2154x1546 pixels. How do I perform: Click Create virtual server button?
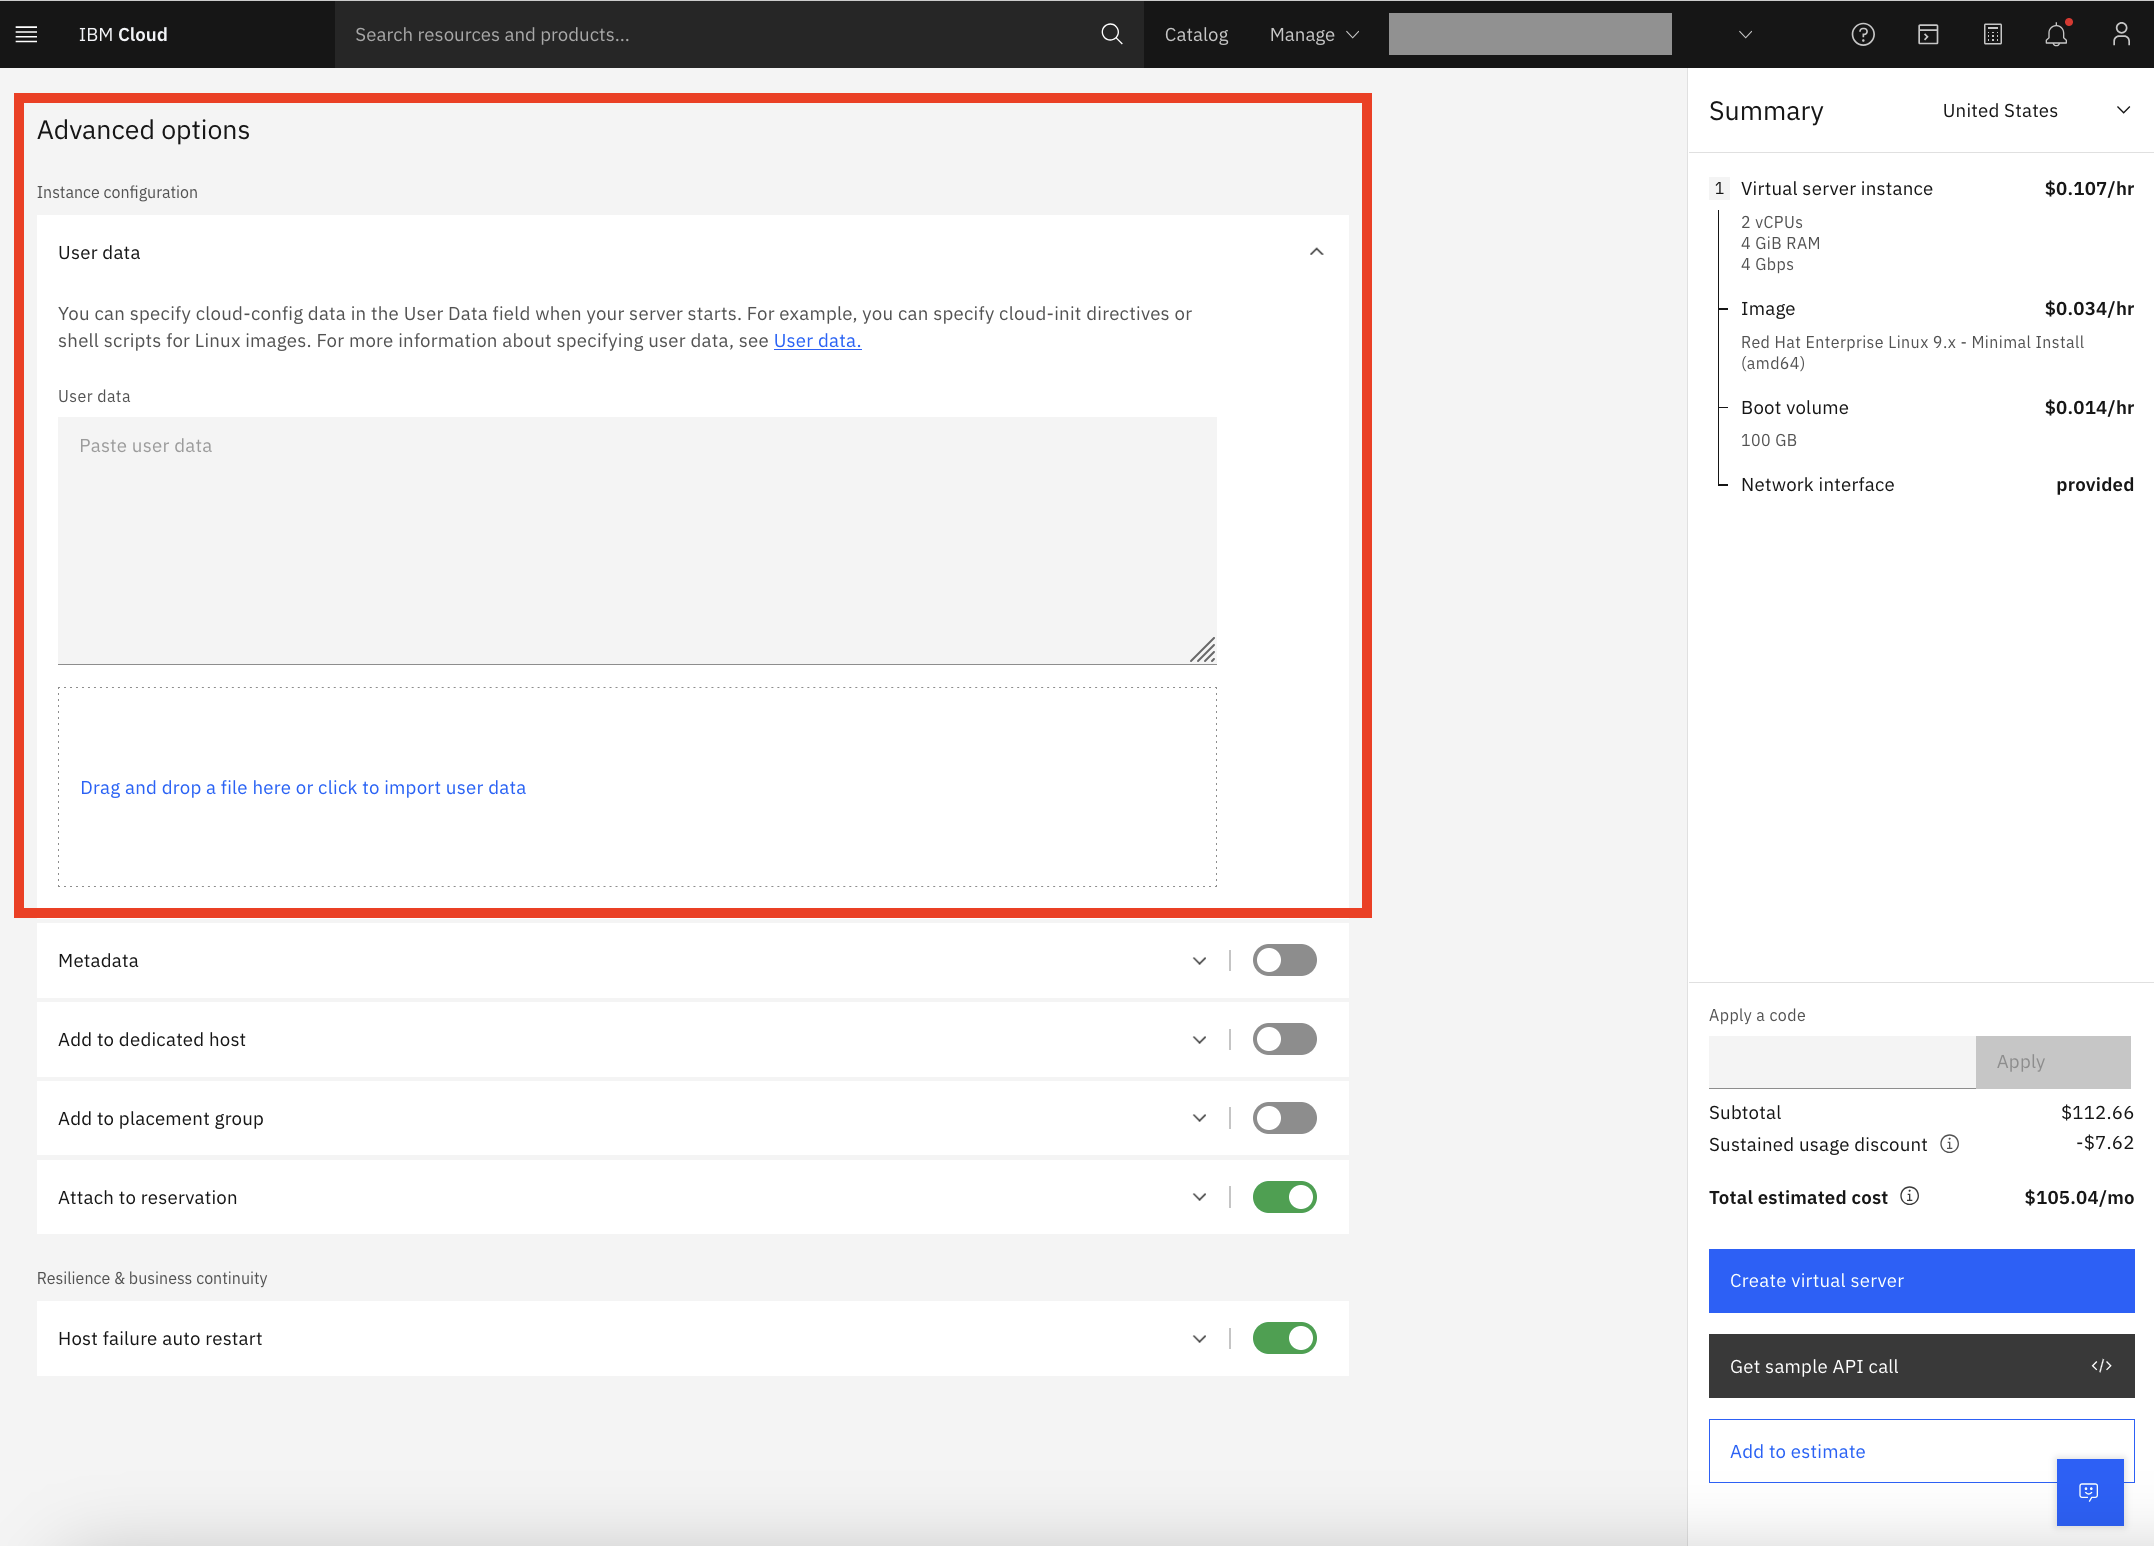1920,1280
